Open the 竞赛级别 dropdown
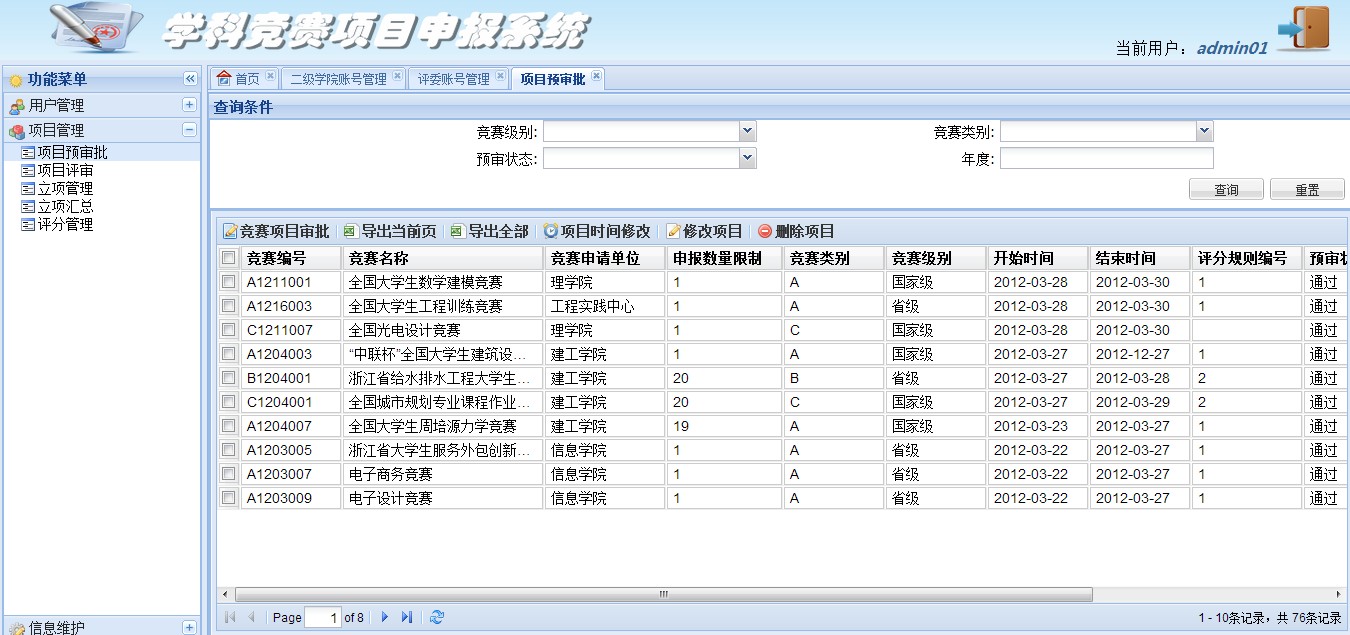This screenshot has width=1350, height=635. 747,131
